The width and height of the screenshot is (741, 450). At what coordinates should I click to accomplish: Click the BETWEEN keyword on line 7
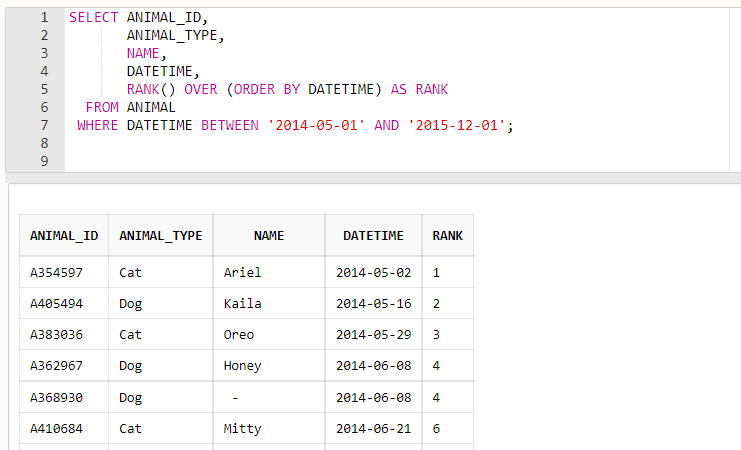pyautogui.click(x=230, y=125)
